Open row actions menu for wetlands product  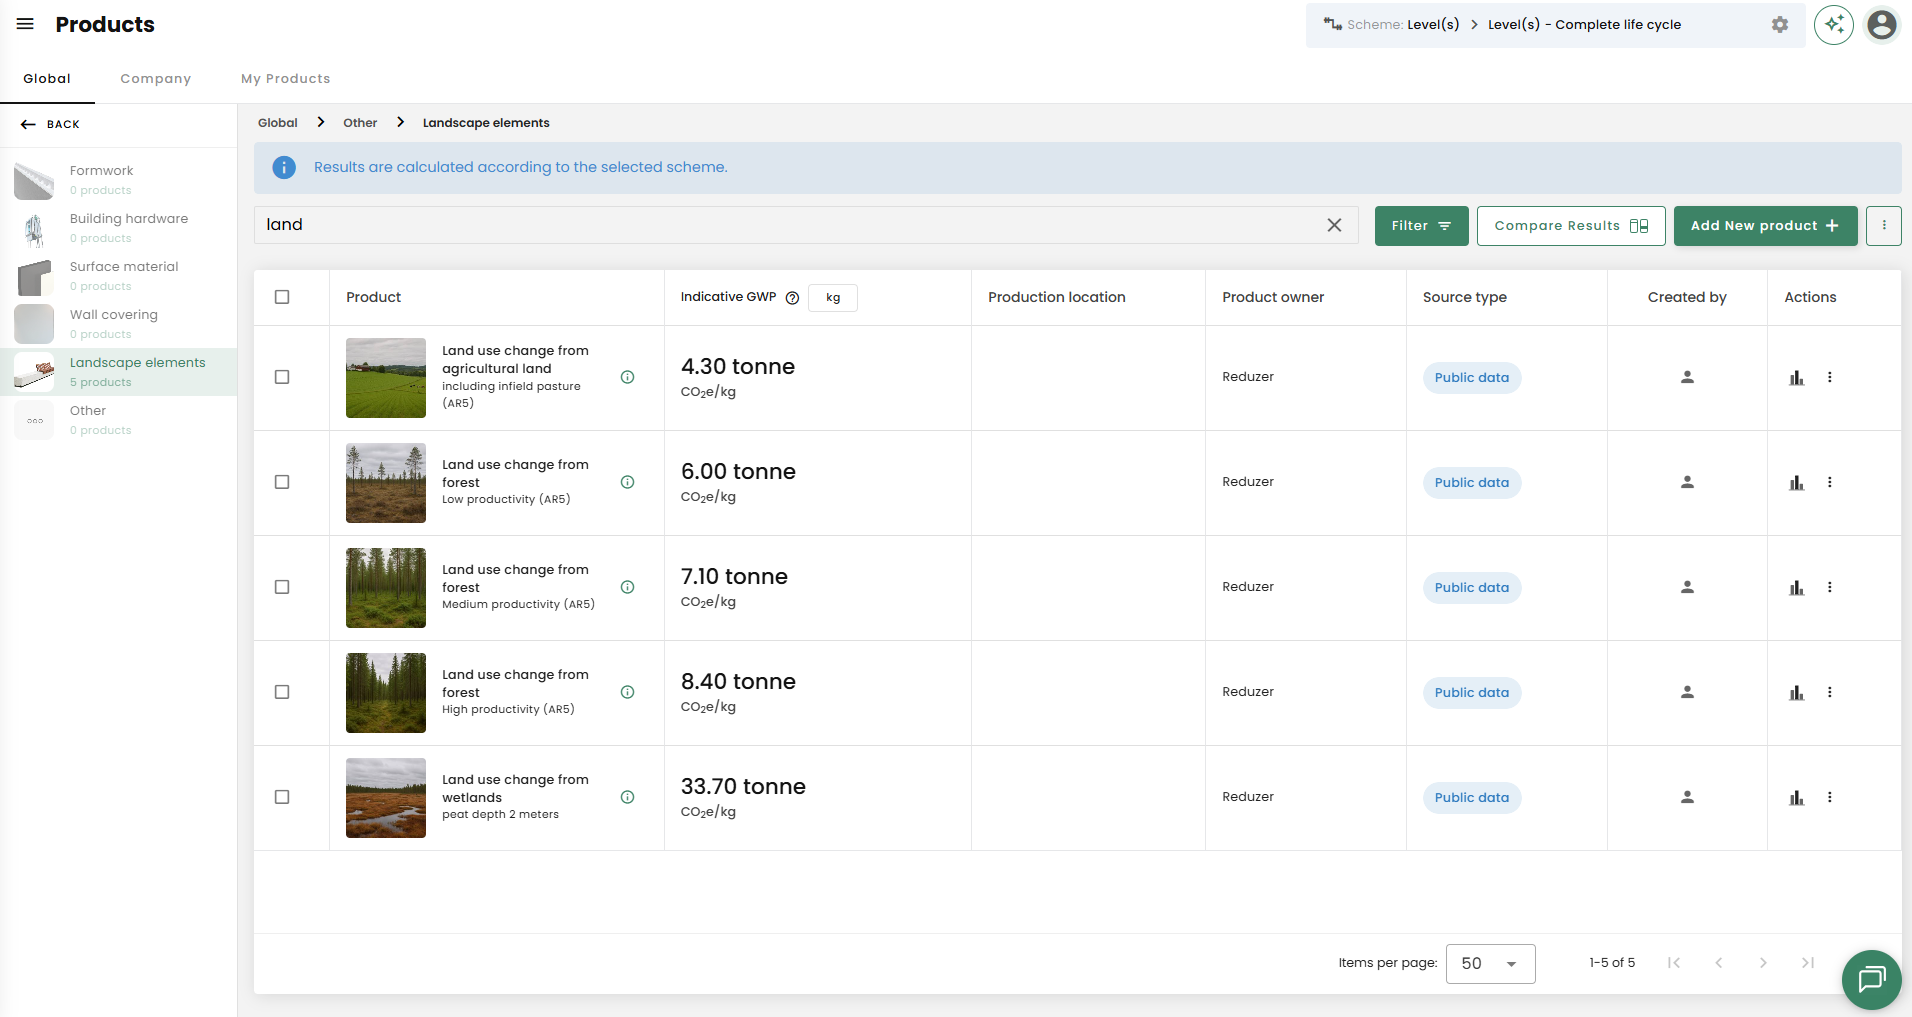coord(1829,797)
